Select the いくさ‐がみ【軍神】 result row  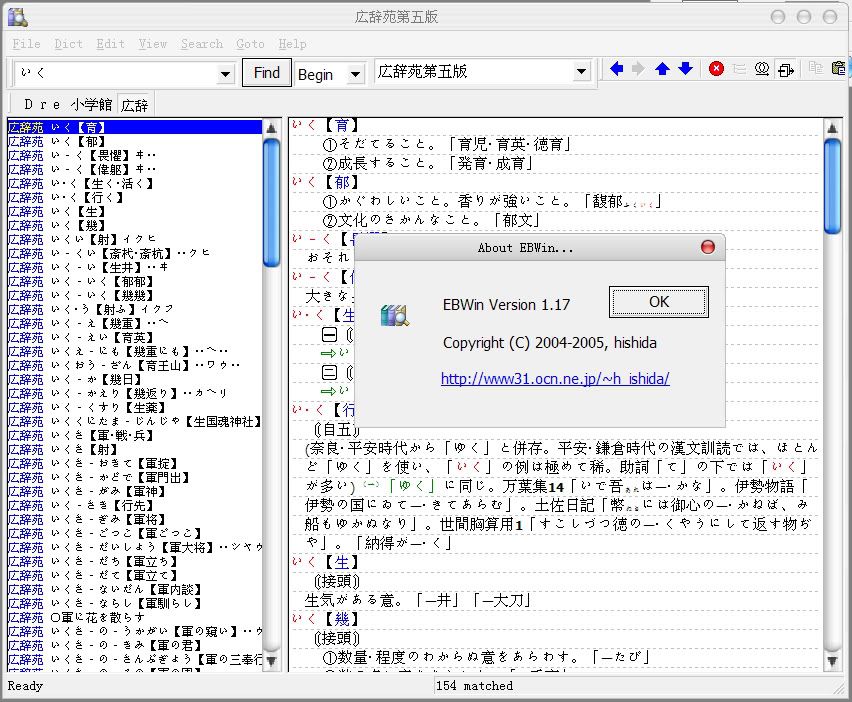(135, 491)
